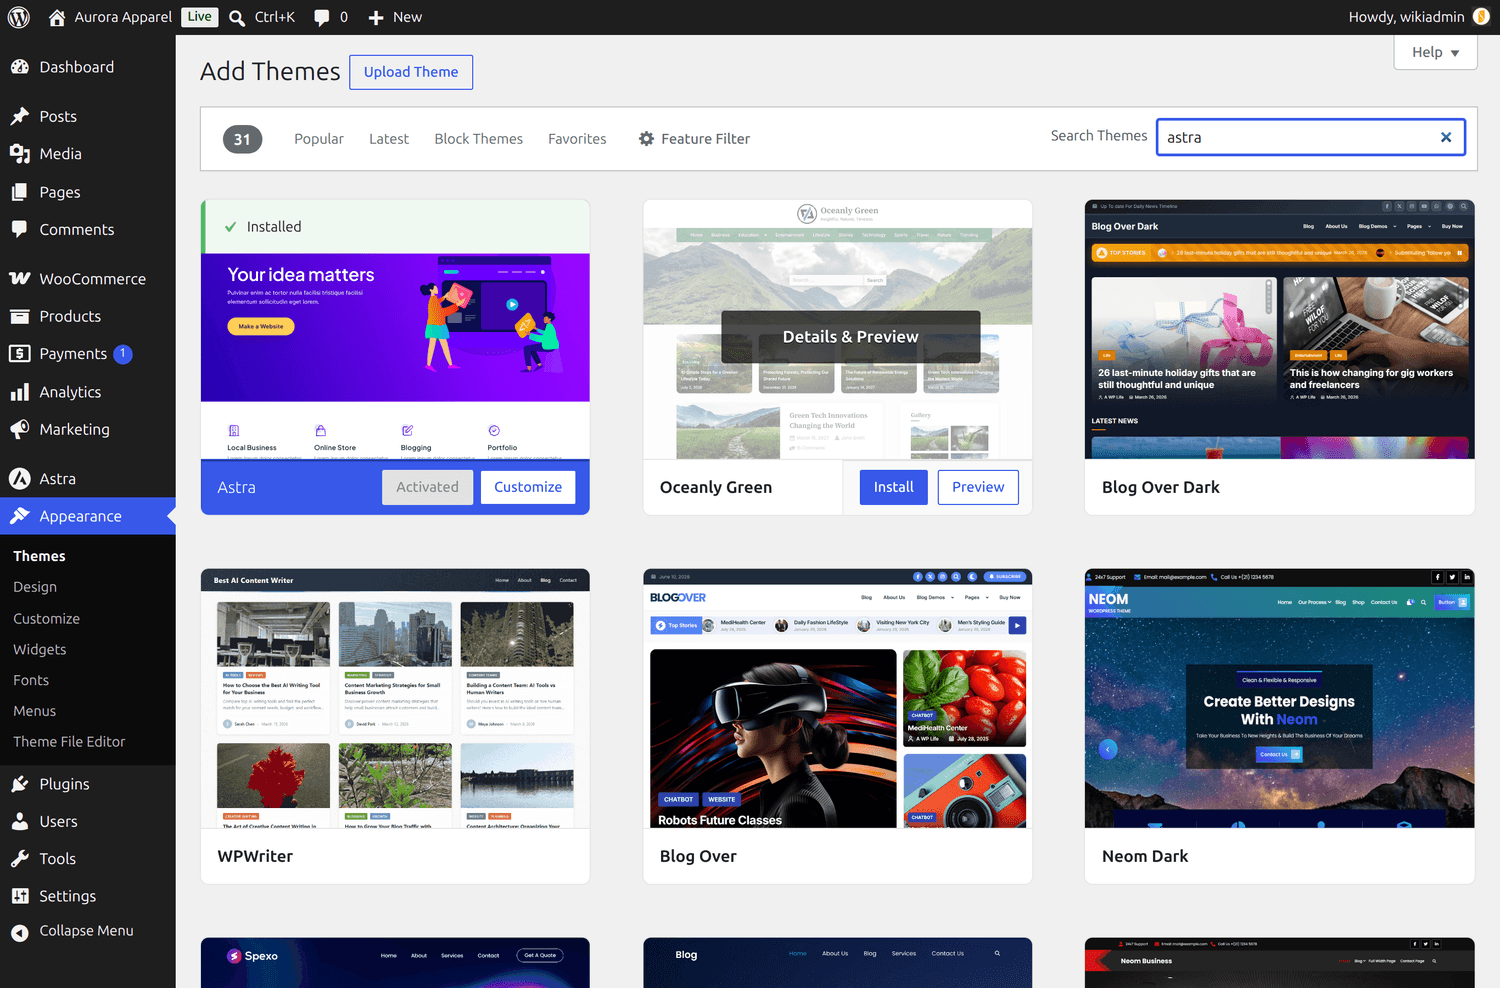Click the Plugins plug icon
Image resolution: width=1500 pixels, height=988 pixels.
[x=20, y=784]
